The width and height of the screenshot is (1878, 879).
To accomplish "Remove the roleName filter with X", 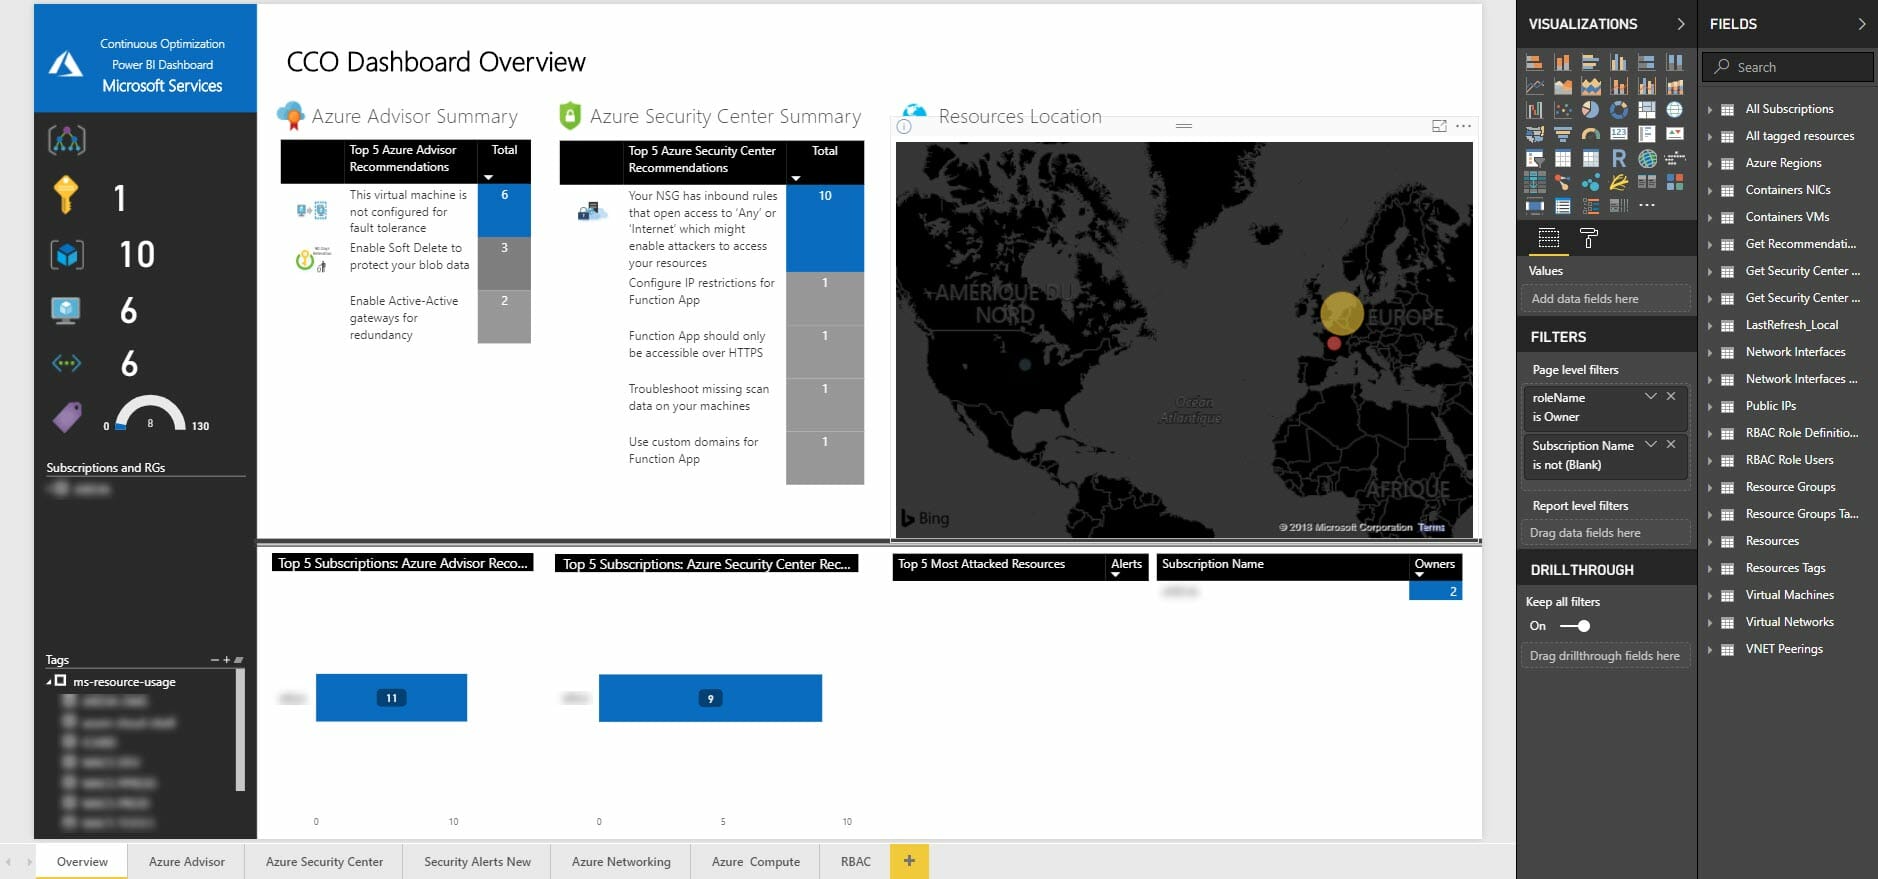I will tap(1671, 397).
